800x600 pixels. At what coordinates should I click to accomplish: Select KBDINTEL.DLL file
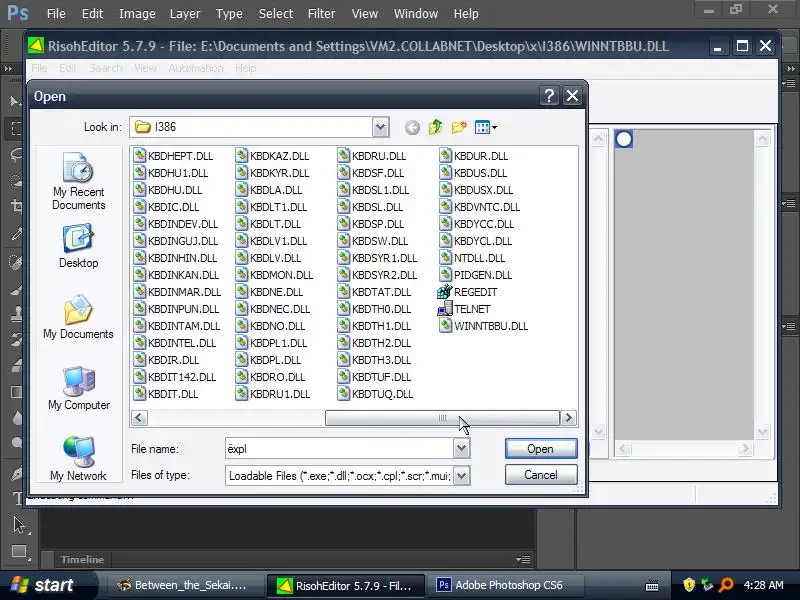tap(174, 343)
